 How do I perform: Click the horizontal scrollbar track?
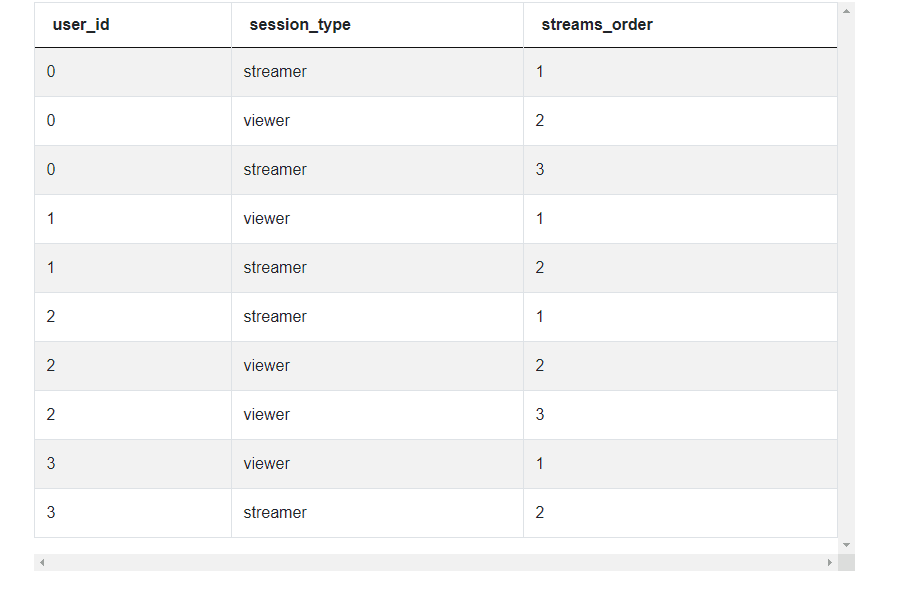point(435,563)
